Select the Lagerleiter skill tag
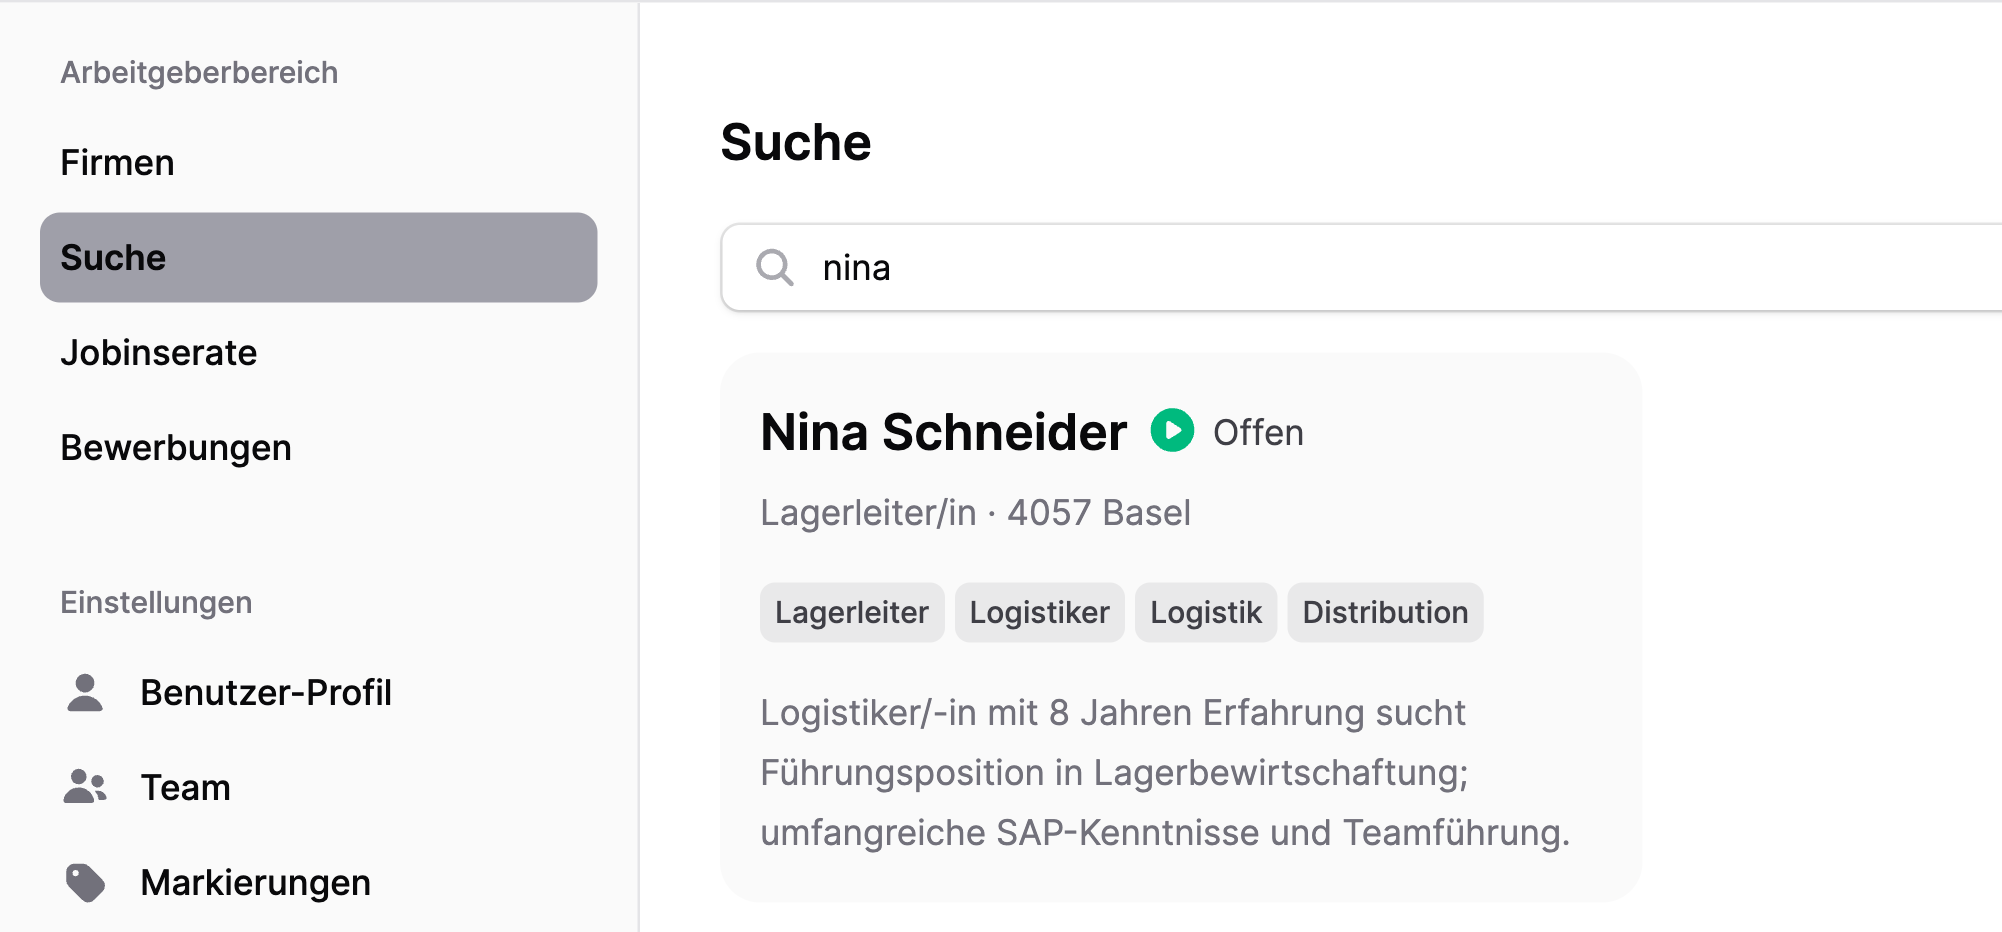 pyautogui.click(x=851, y=611)
